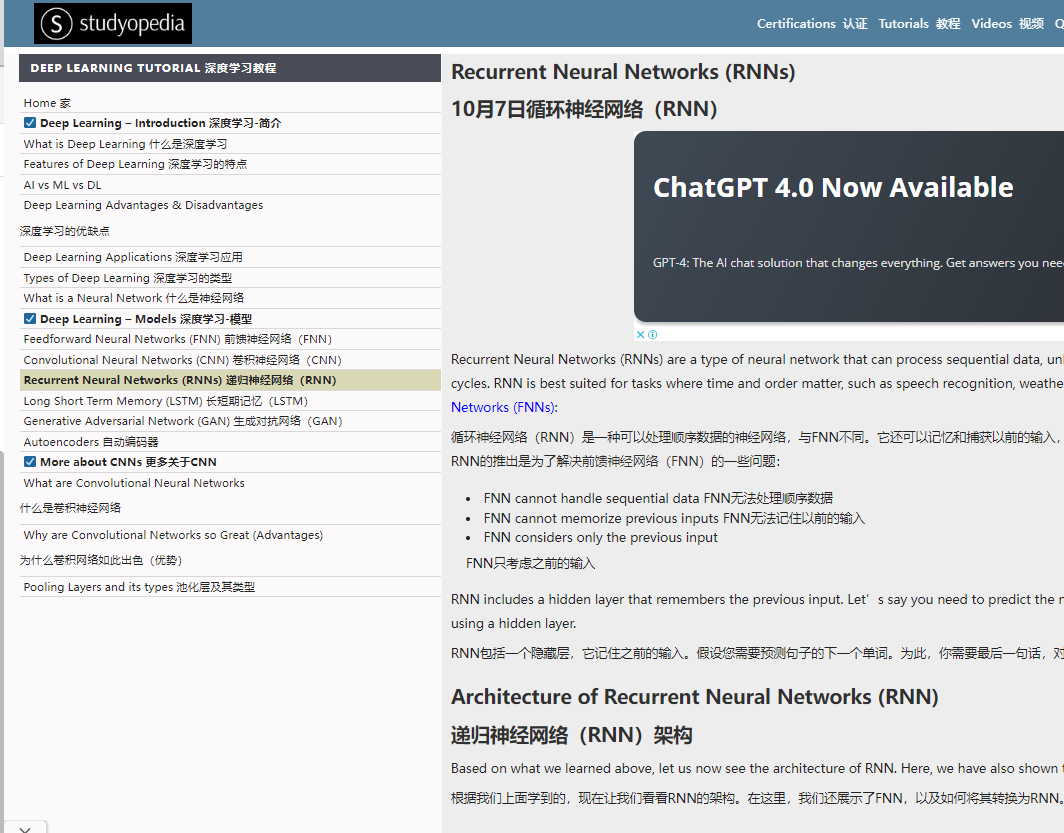Open Generative Adversarial Network (GAN) page
The width and height of the screenshot is (1064, 833).
click(183, 421)
